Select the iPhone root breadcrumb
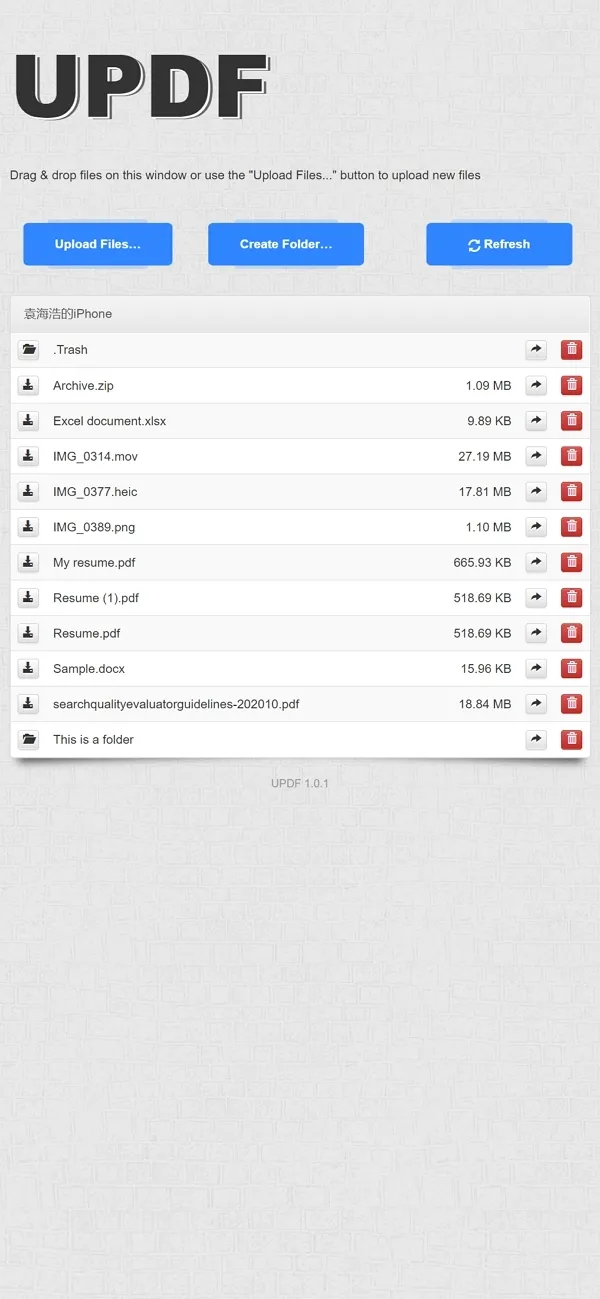 68,314
